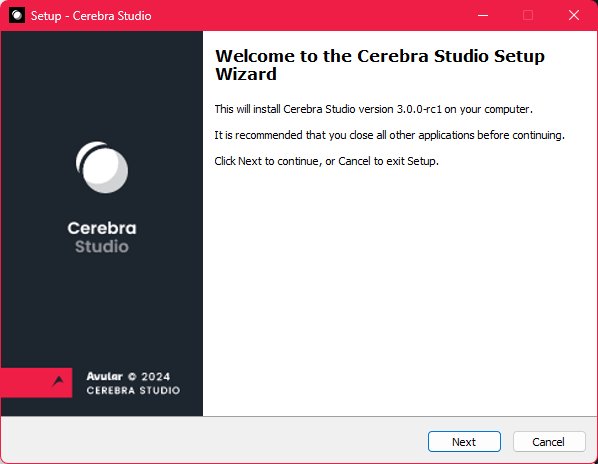Click the version 3.0.0-rc1 install text

click(x=373, y=109)
